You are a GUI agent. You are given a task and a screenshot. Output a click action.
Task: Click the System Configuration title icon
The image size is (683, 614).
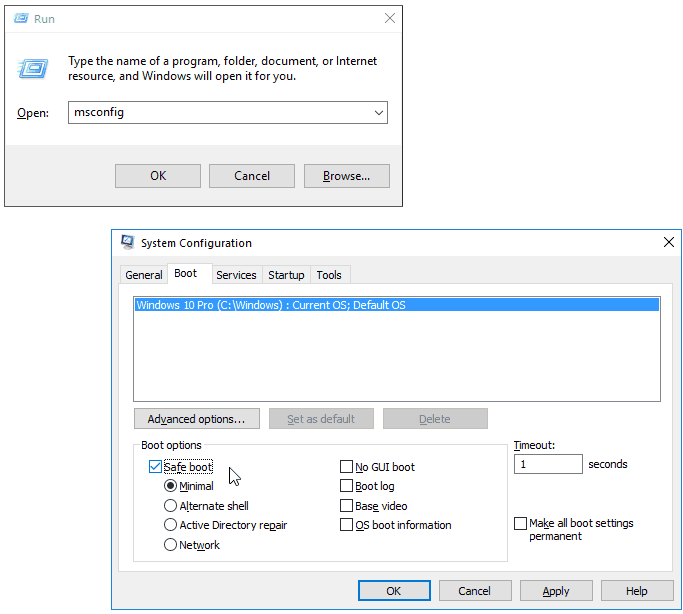coord(128,242)
